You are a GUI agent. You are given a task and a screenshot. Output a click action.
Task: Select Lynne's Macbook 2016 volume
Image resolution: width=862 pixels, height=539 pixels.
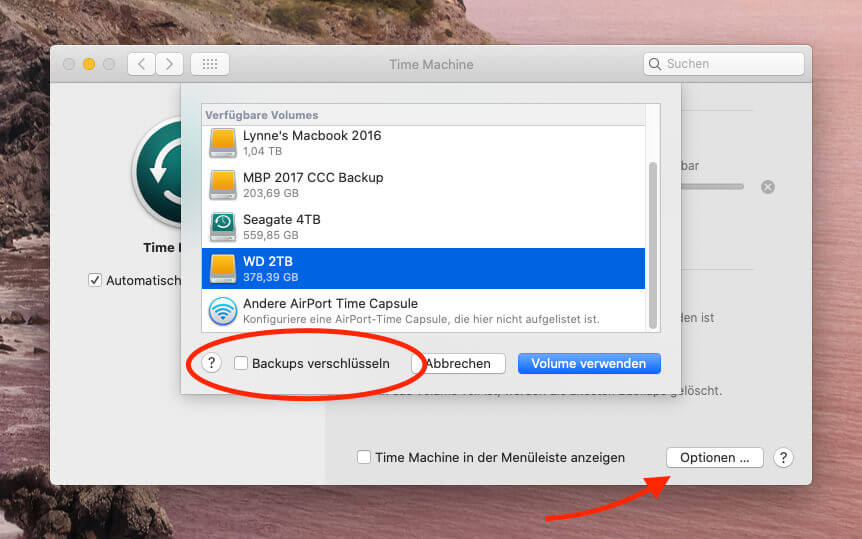pyautogui.click(x=423, y=143)
